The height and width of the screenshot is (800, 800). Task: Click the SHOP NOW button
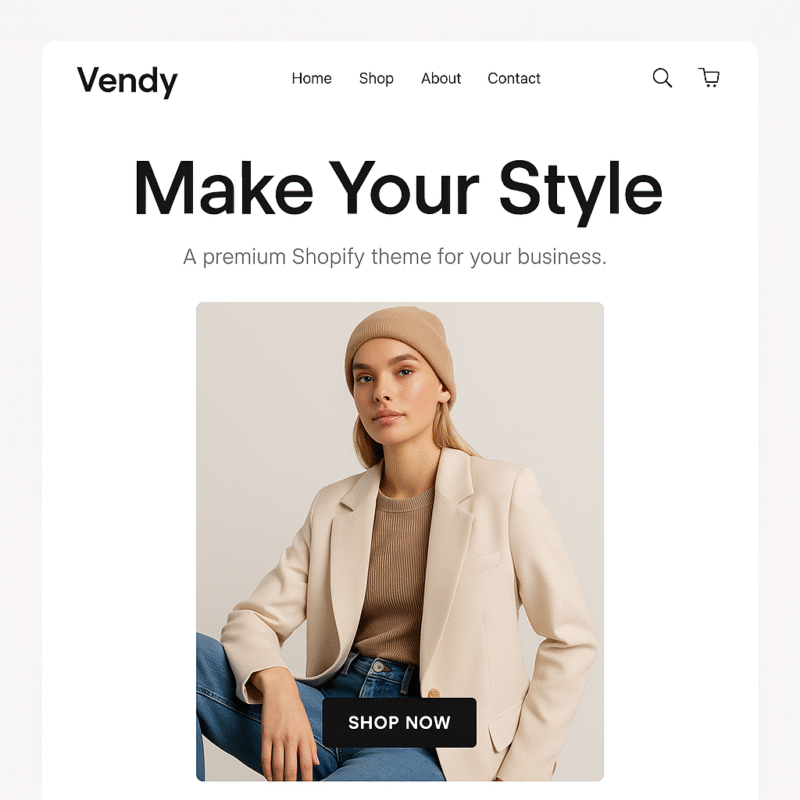click(x=399, y=722)
